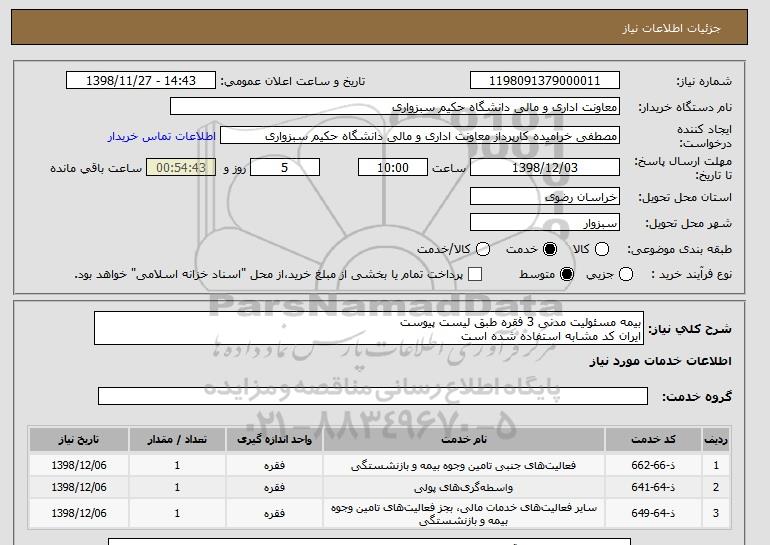Viewport: 770px width, 545px height.
Task: Click the days-remaining field showing 5
Action: pos(285,167)
